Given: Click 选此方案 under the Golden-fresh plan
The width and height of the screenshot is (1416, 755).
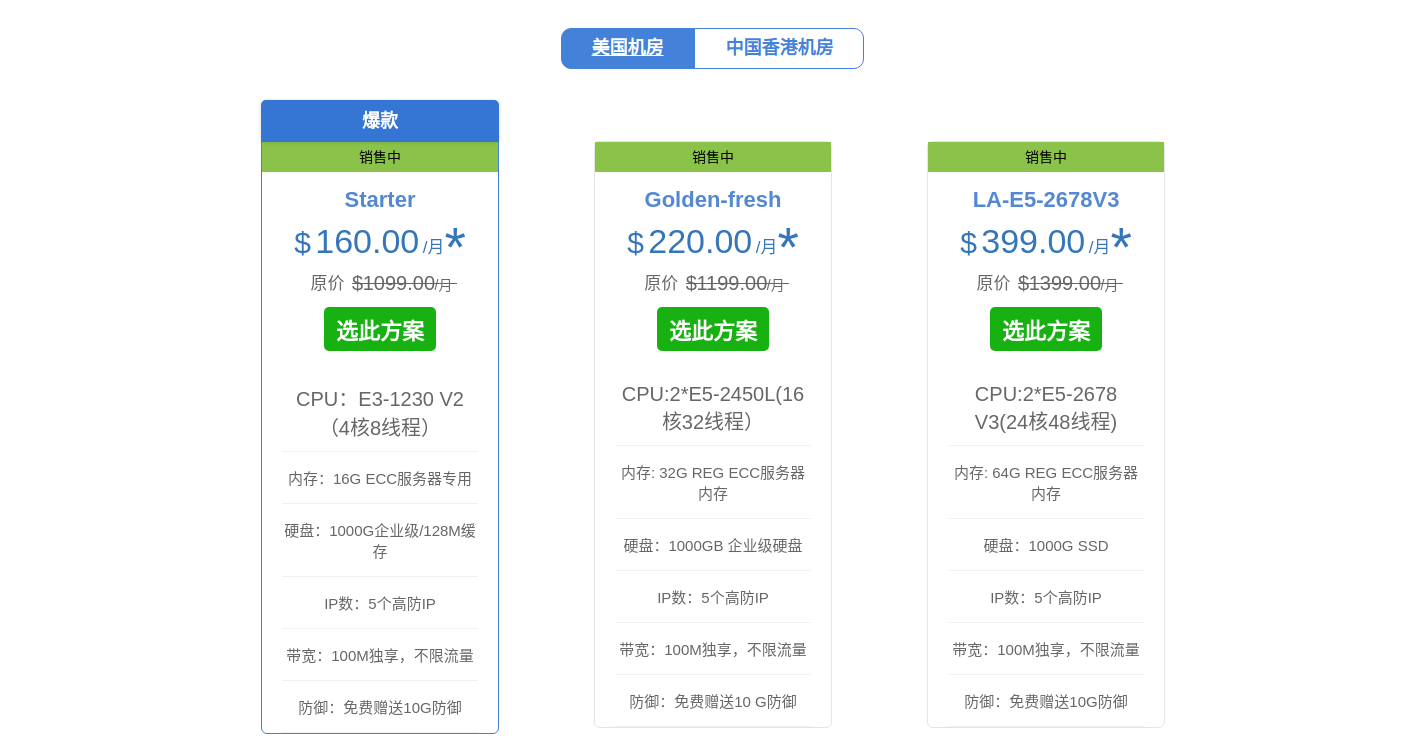Looking at the screenshot, I should [713, 329].
